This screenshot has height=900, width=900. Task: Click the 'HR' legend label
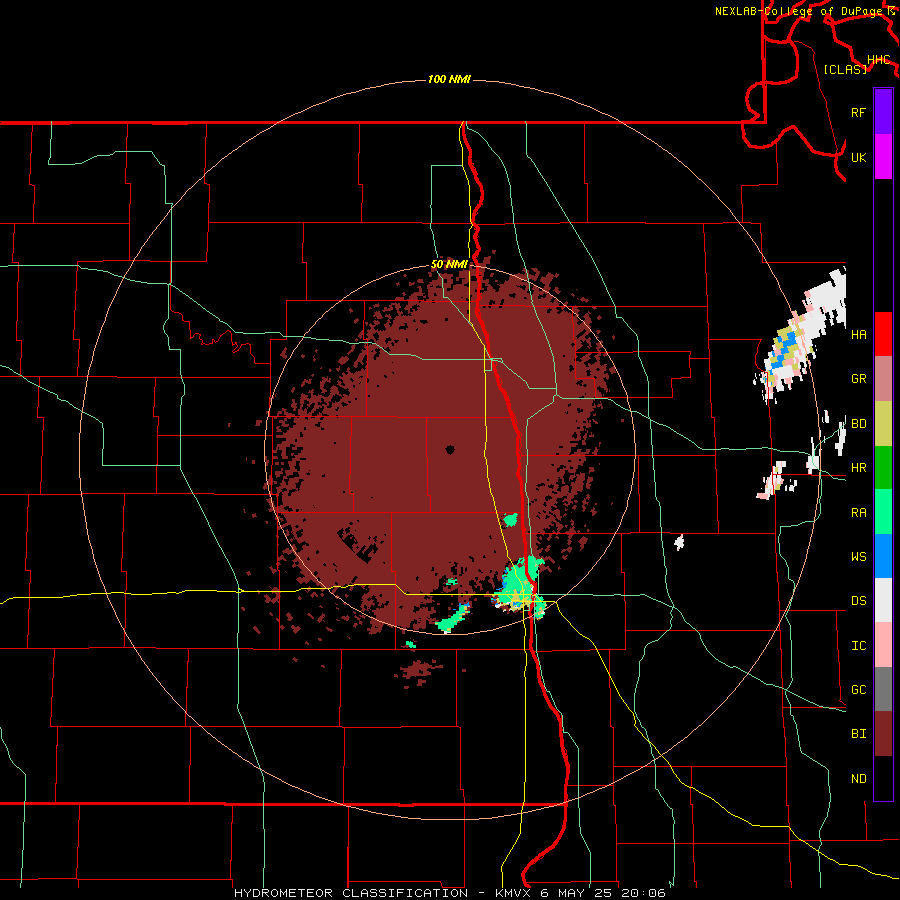pyautogui.click(x=858, y=468)
